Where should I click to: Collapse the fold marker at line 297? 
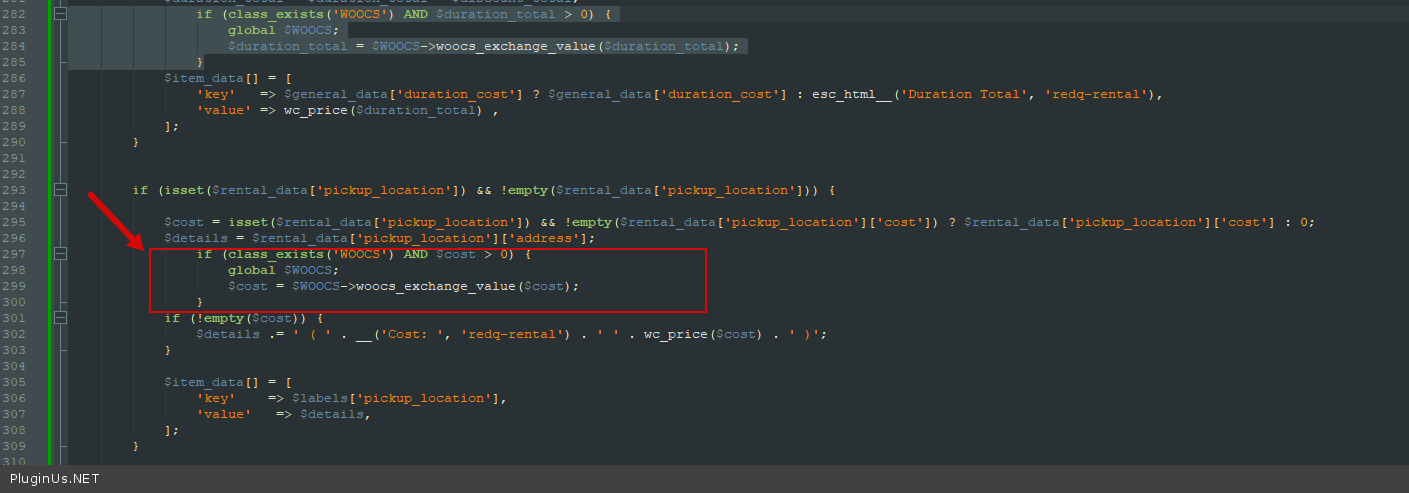tap(60, 254)
